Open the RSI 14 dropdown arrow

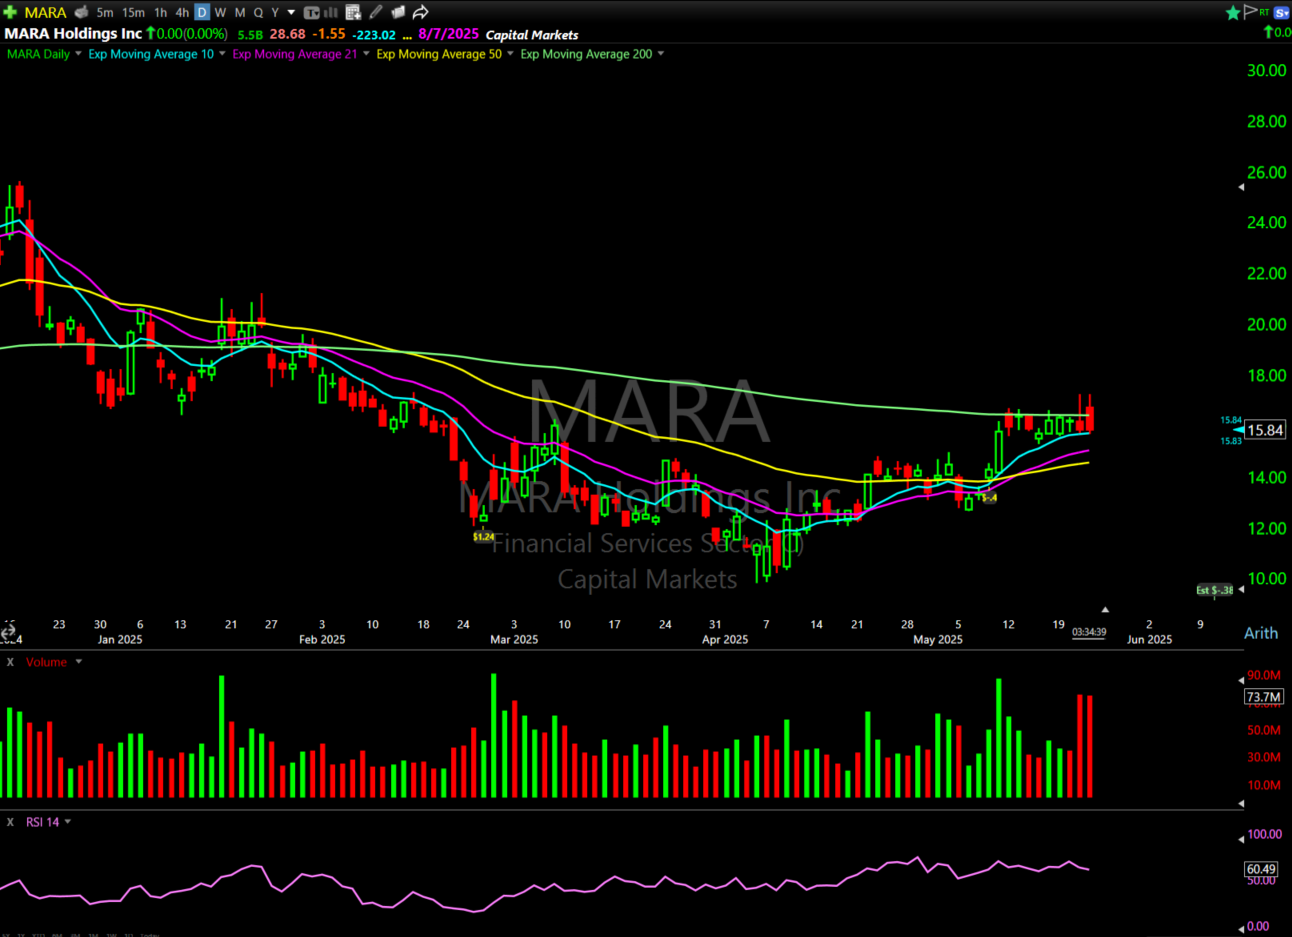click(68, 822)
